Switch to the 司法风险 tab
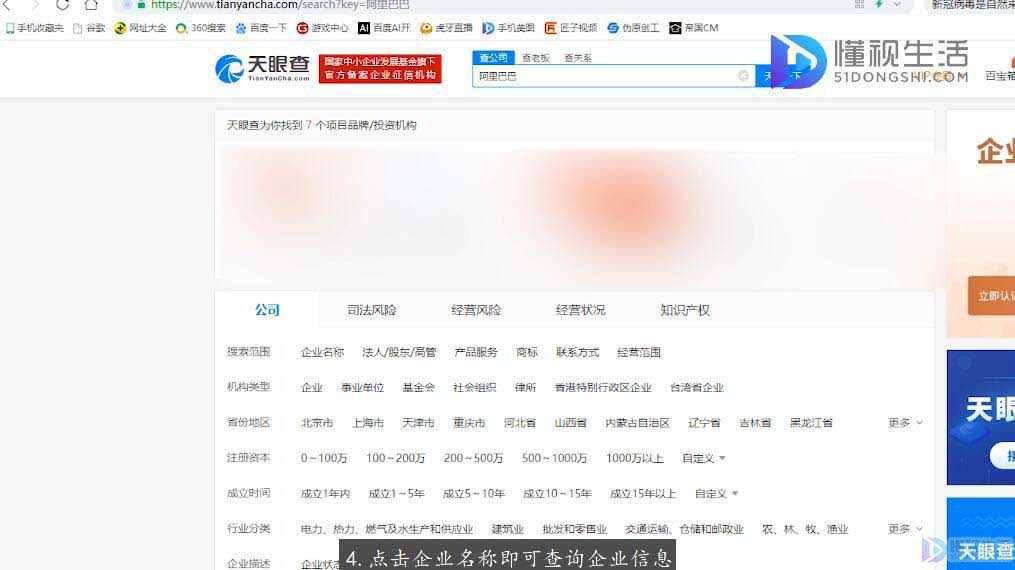The image size is (1015, 570). 372,311
